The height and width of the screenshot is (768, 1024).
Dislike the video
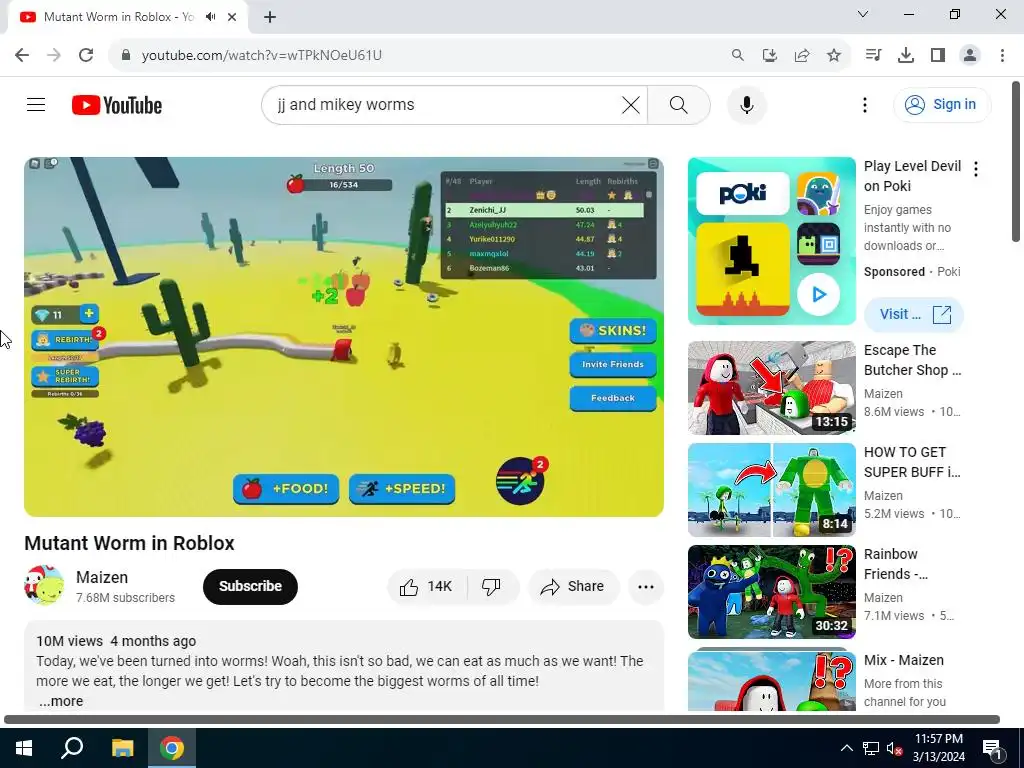pyautogui.click(x=492, y=586)
